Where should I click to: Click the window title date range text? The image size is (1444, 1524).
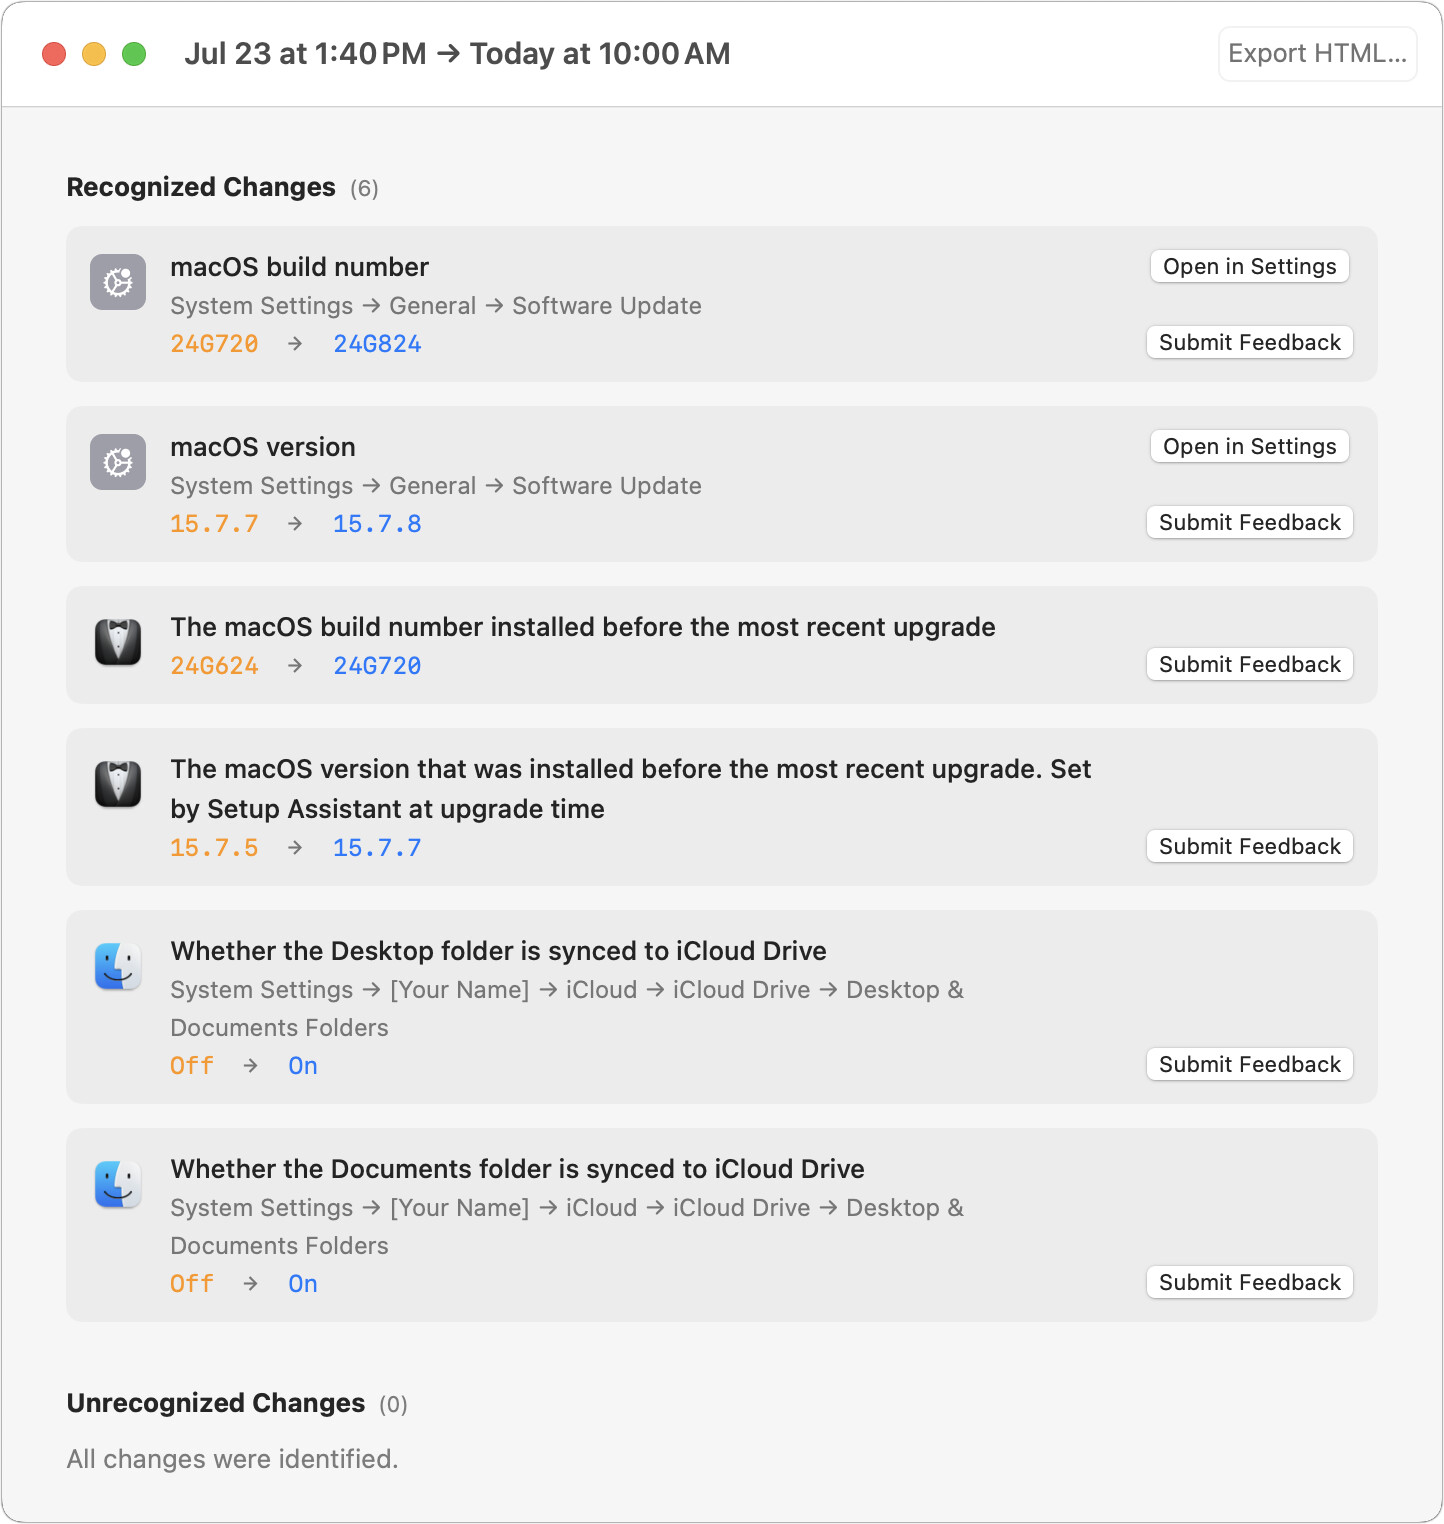457,53
